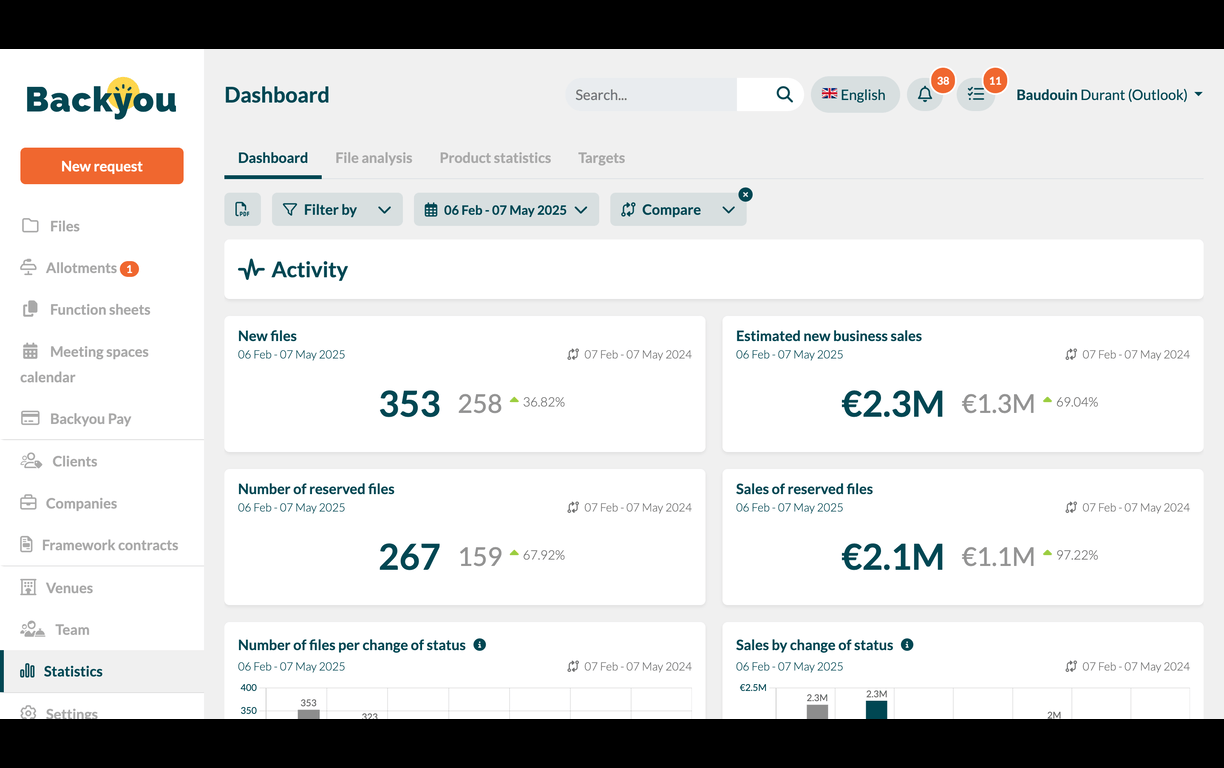
Task: Click compare icon in Estimated new business sales card
Action: (1071, 355)
